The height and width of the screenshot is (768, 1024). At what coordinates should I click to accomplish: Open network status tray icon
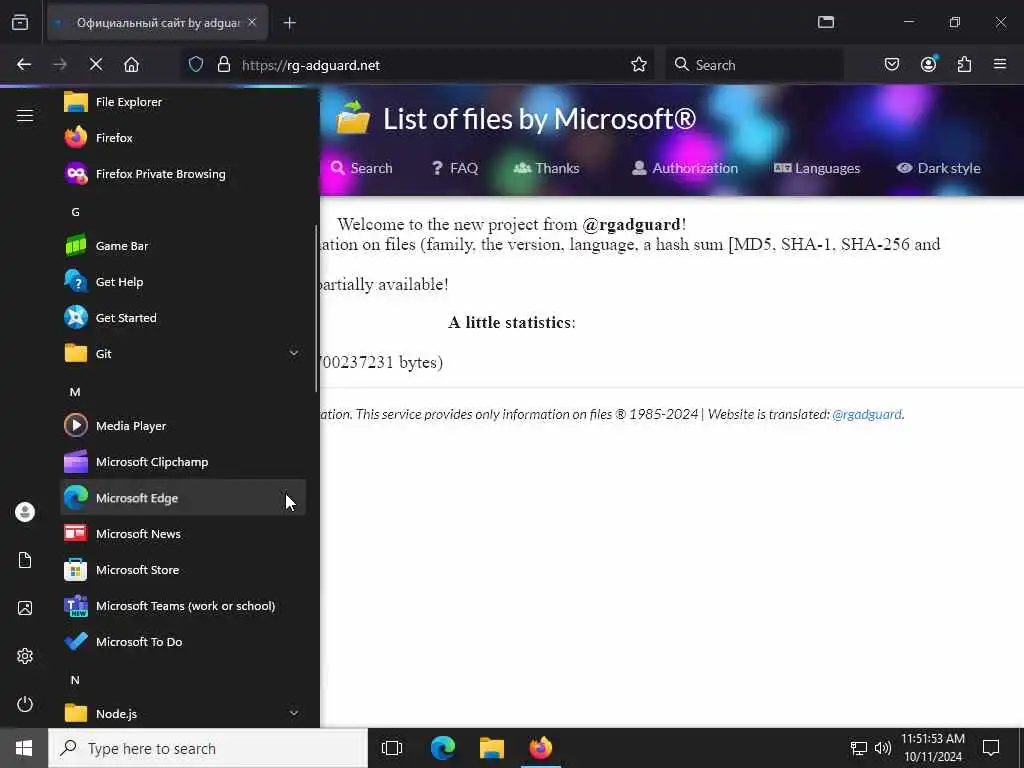[858, 748]
